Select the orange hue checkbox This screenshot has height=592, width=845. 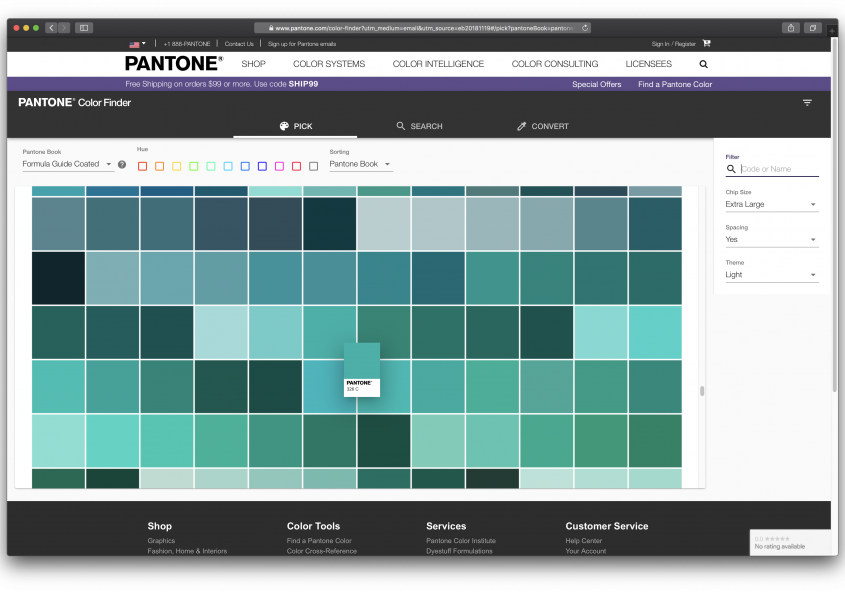(x=160, y=166)
